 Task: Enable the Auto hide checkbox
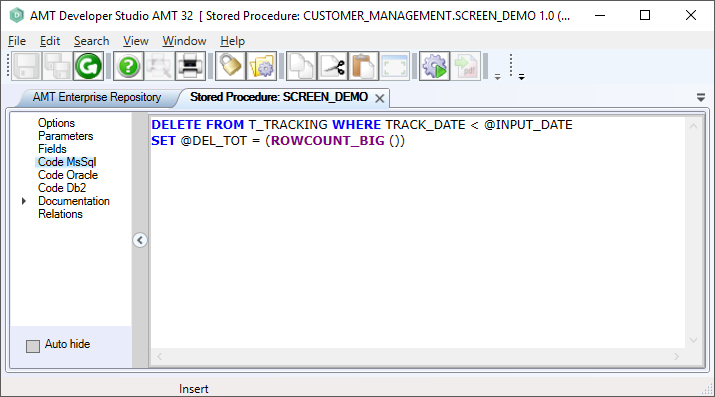[33, 346]
